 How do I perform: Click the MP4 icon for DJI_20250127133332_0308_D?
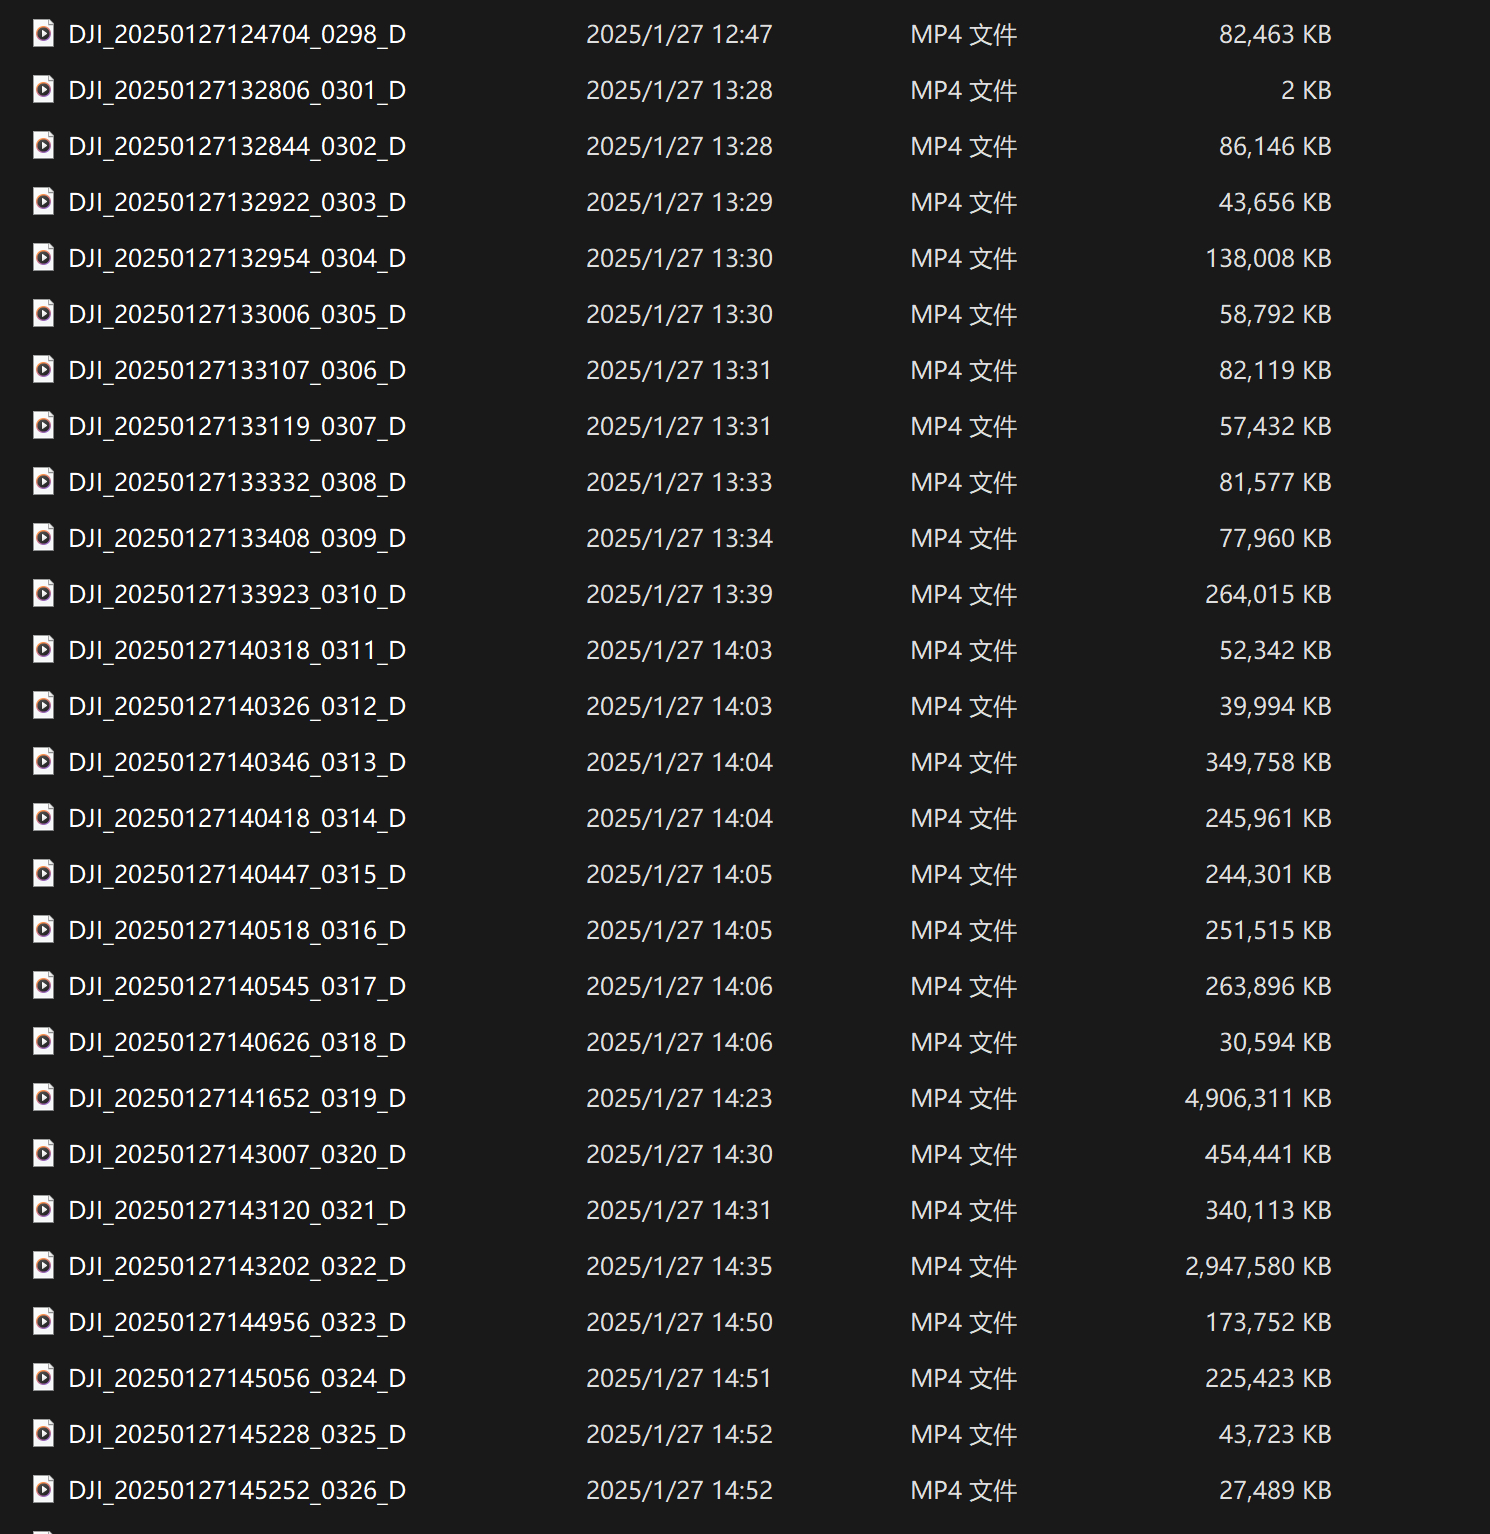click(x=43, y=482)
